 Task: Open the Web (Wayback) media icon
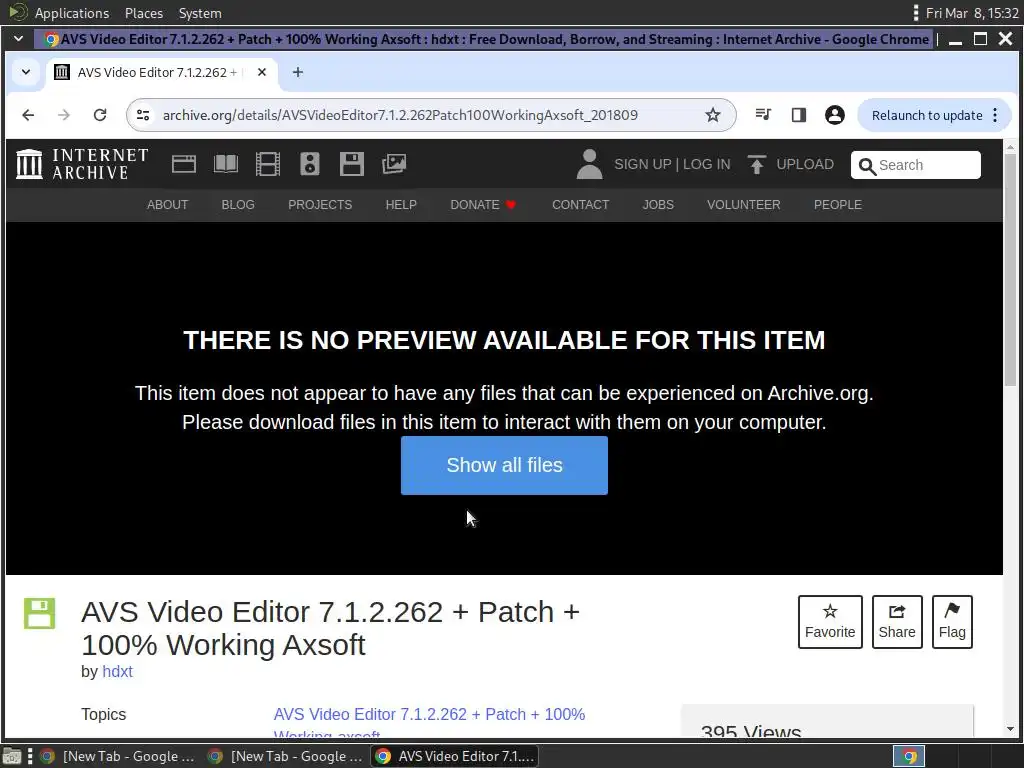pos(184,164)
